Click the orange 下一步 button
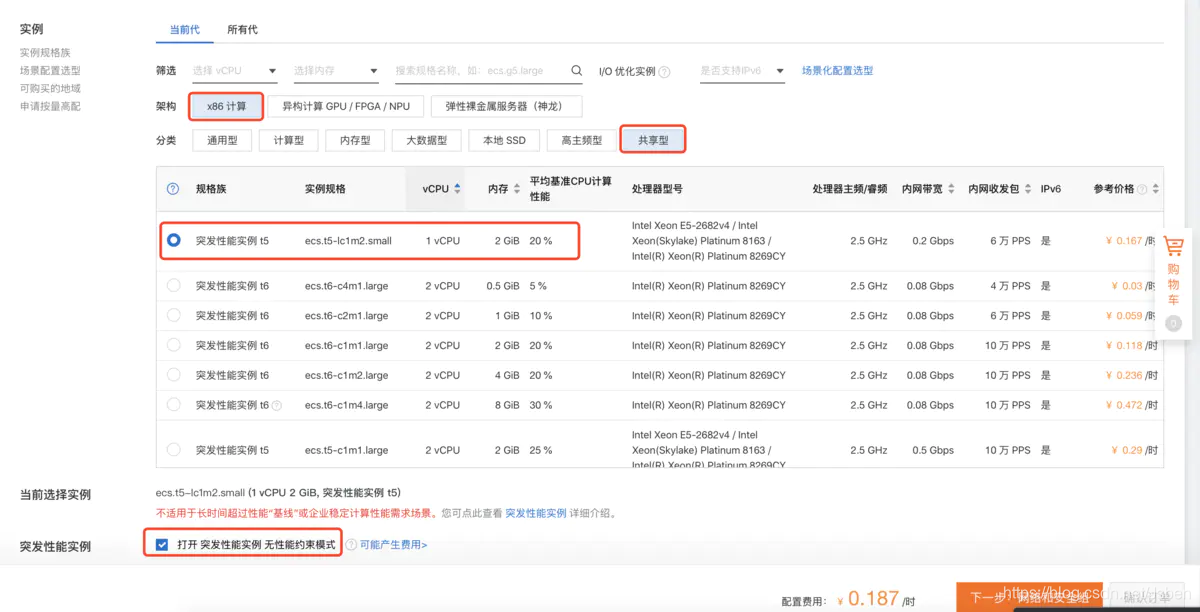 point(1029,598)
